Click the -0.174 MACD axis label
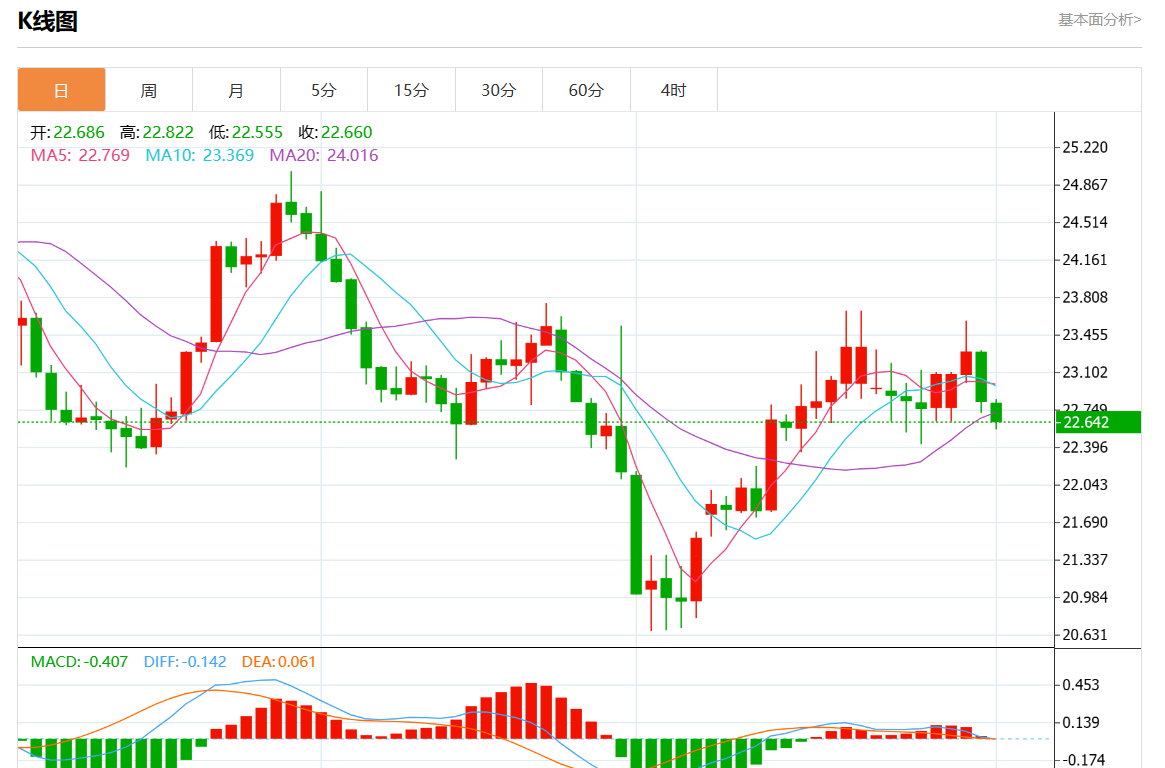1165x768 pixels. pos(1083,760)
